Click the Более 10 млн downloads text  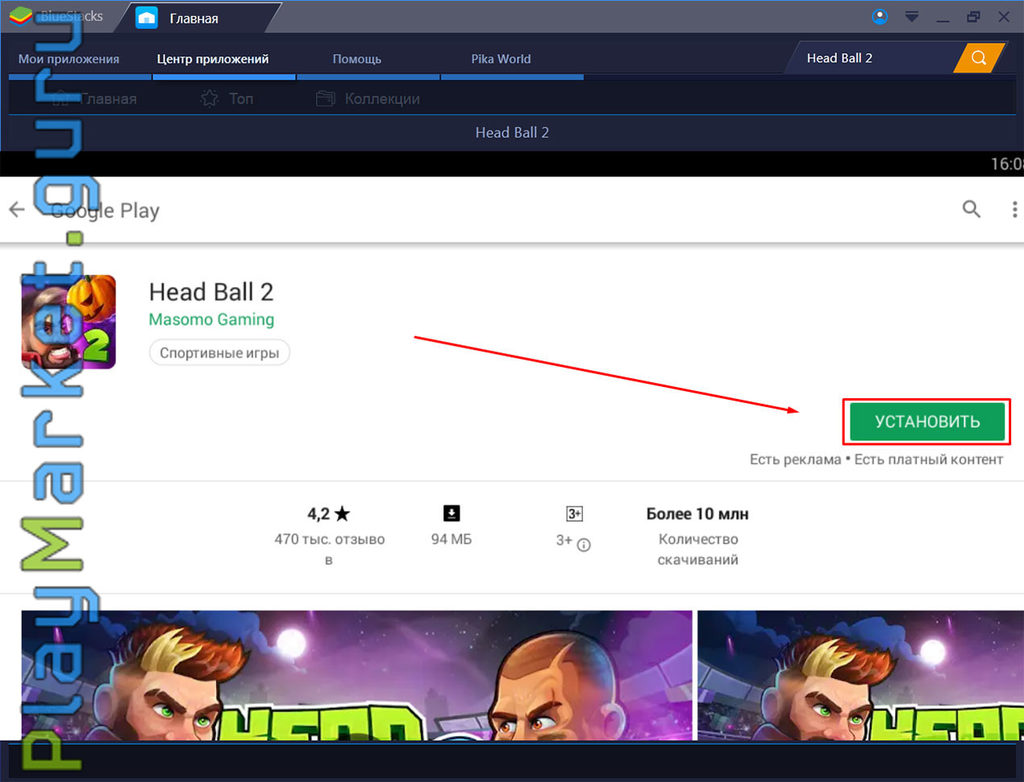(x=697, y=514)
